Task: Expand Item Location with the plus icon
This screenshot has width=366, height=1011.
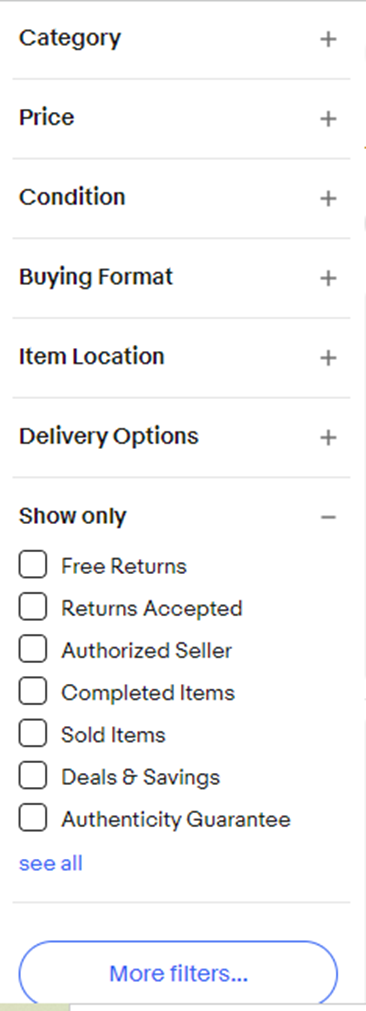Action: 328,357
